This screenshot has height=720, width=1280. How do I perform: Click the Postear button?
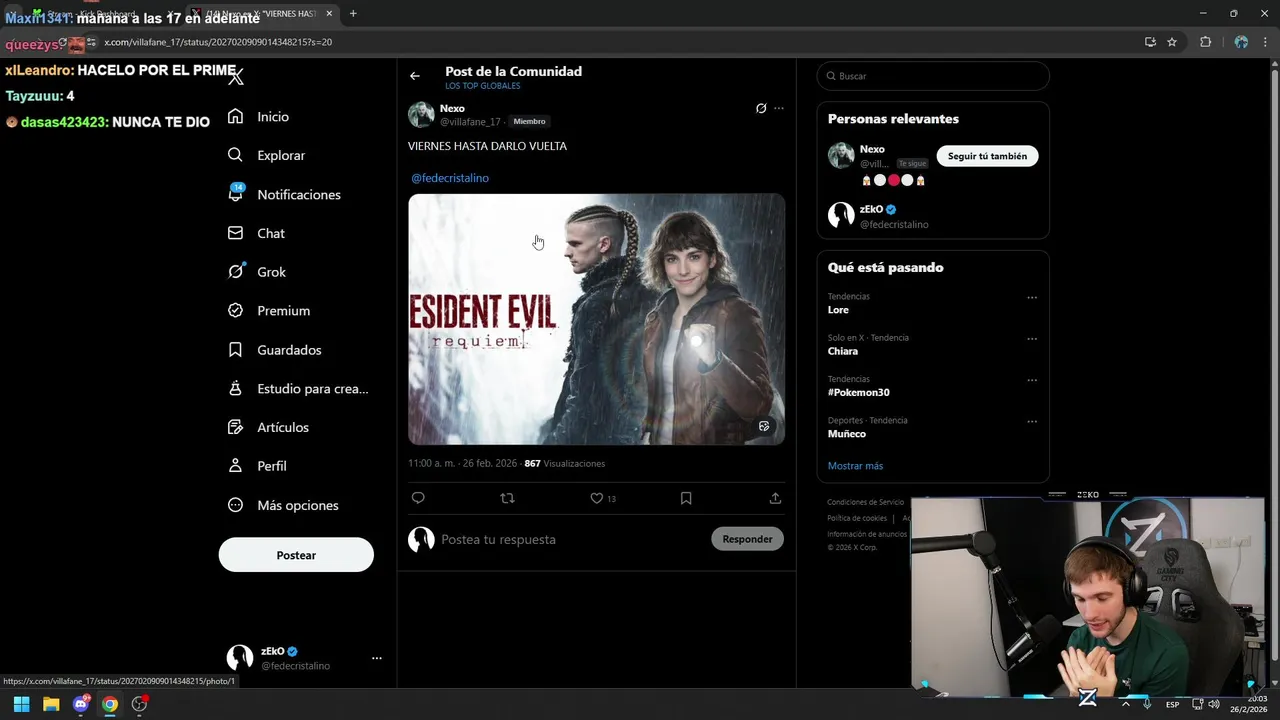(x=296, y=555)
